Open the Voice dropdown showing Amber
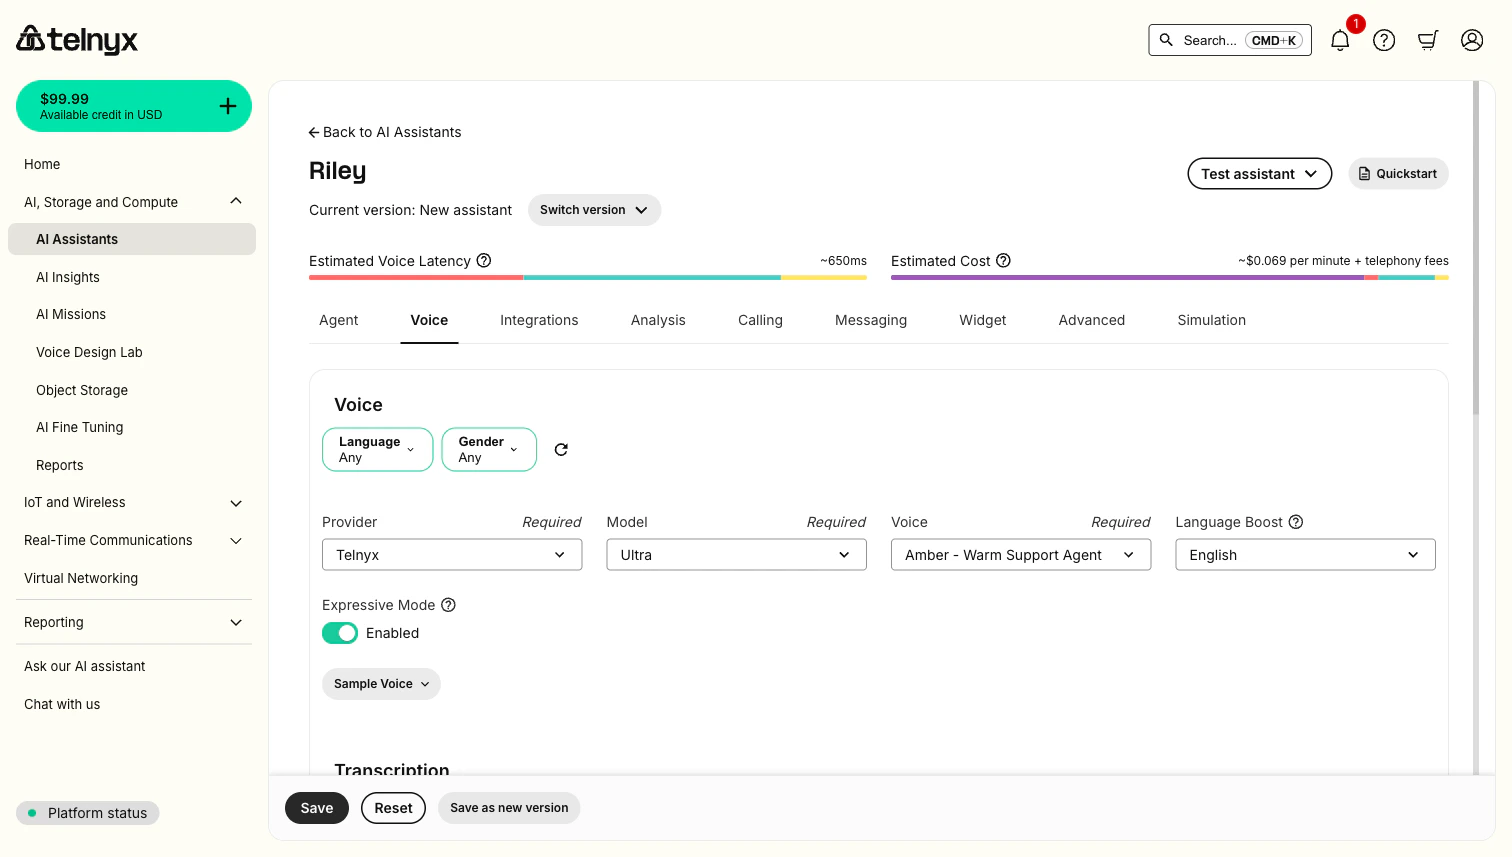 pyautogui.click(x=1020, y=554)
